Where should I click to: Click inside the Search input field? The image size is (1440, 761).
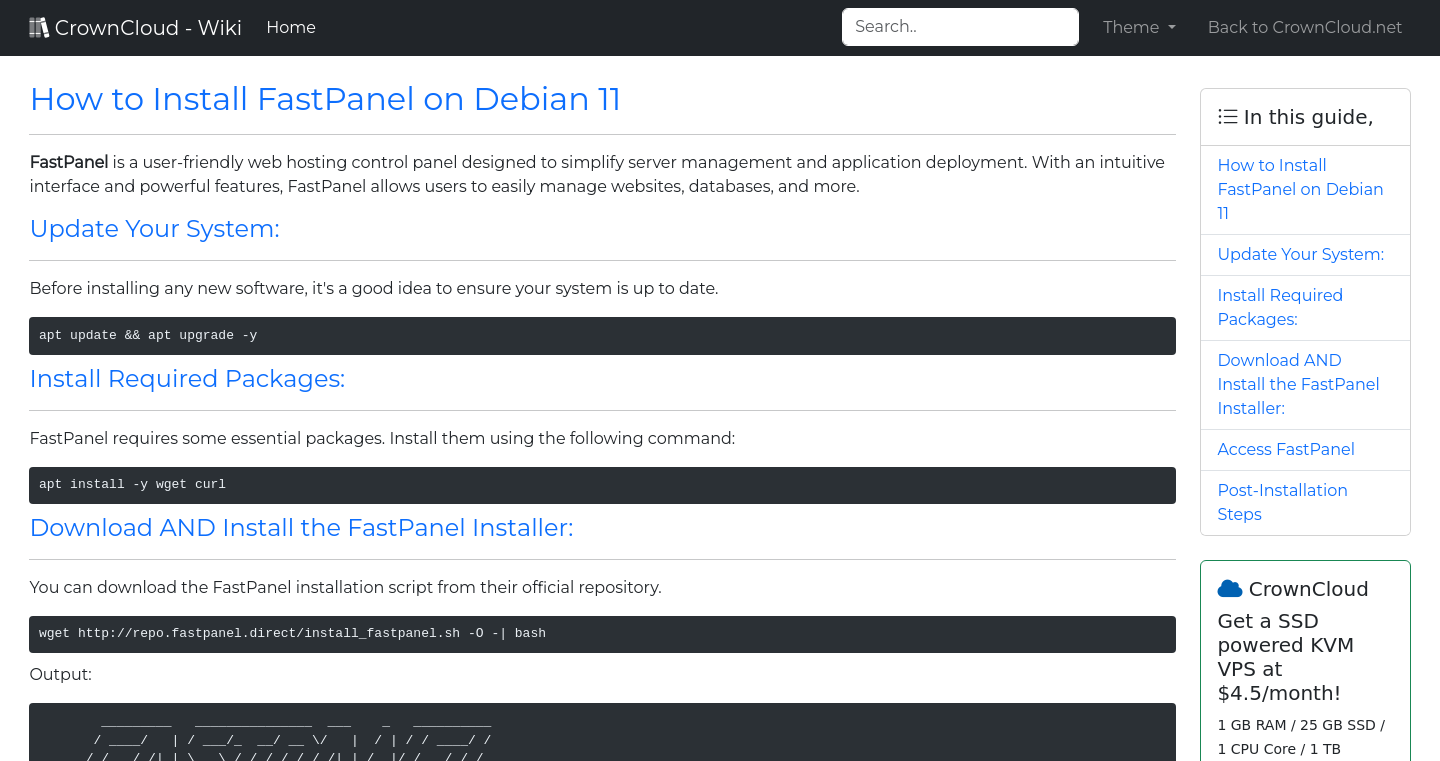tap(959, 27)
